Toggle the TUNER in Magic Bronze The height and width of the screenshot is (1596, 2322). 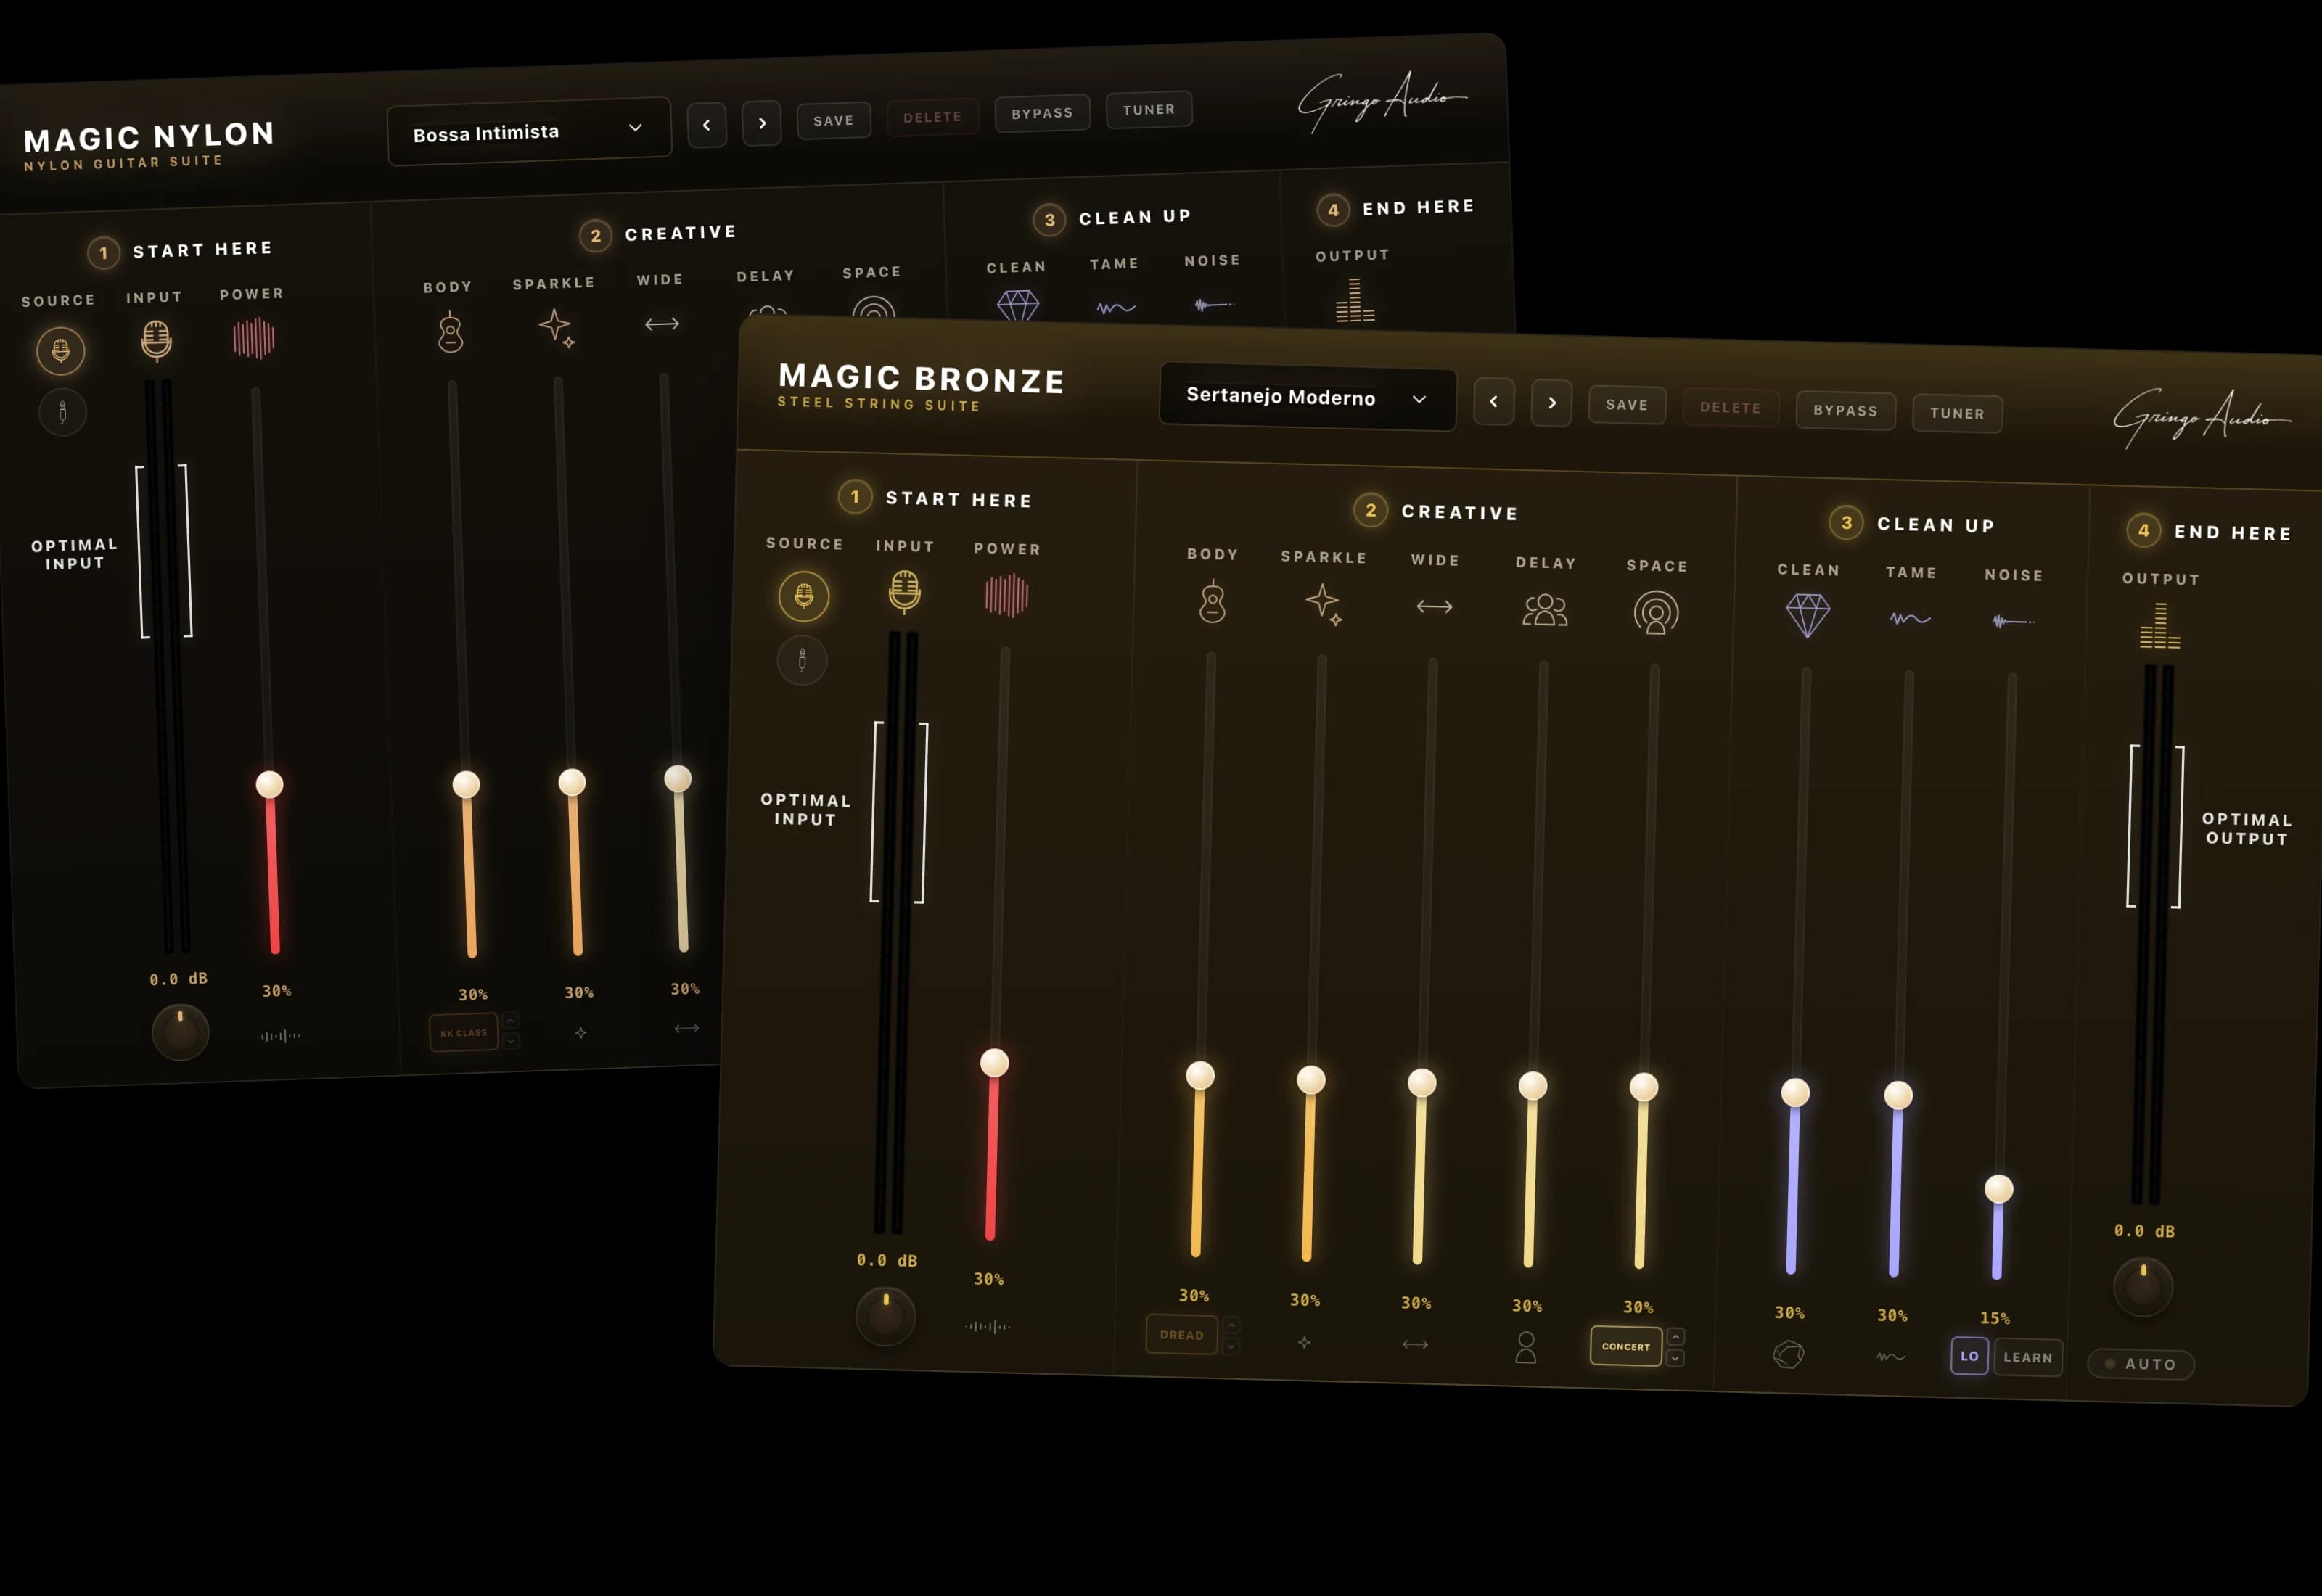(x=1957, y=413)
